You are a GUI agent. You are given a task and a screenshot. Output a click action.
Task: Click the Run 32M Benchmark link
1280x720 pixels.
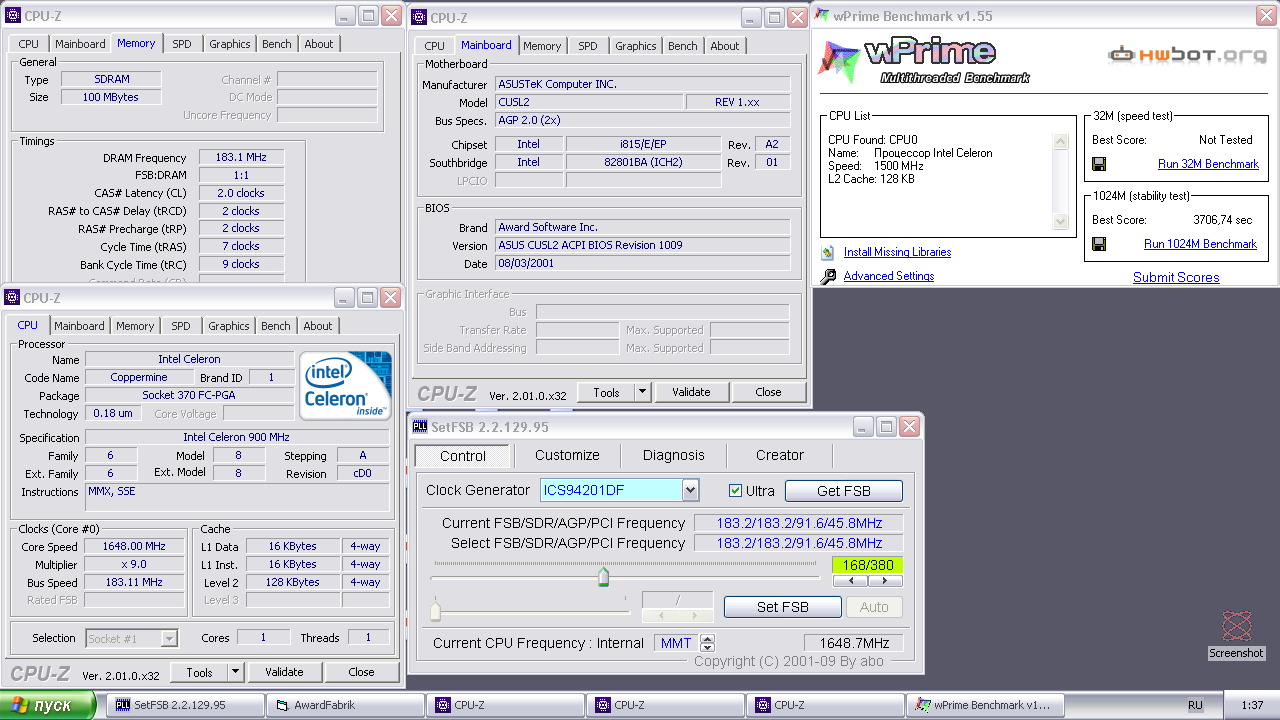click(1208, 164)
